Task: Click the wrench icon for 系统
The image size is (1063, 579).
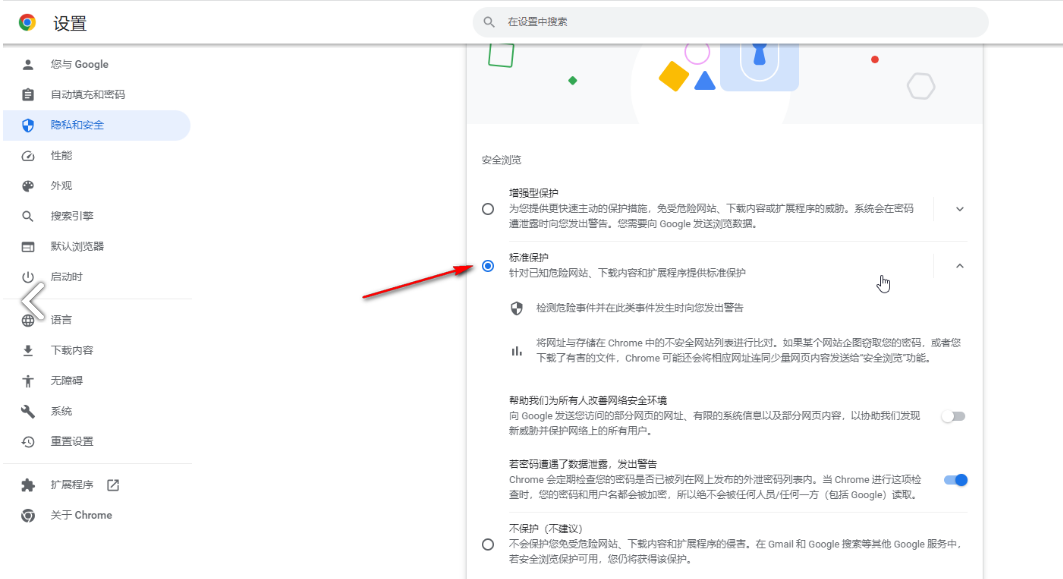Action: [x=28, y=412]
